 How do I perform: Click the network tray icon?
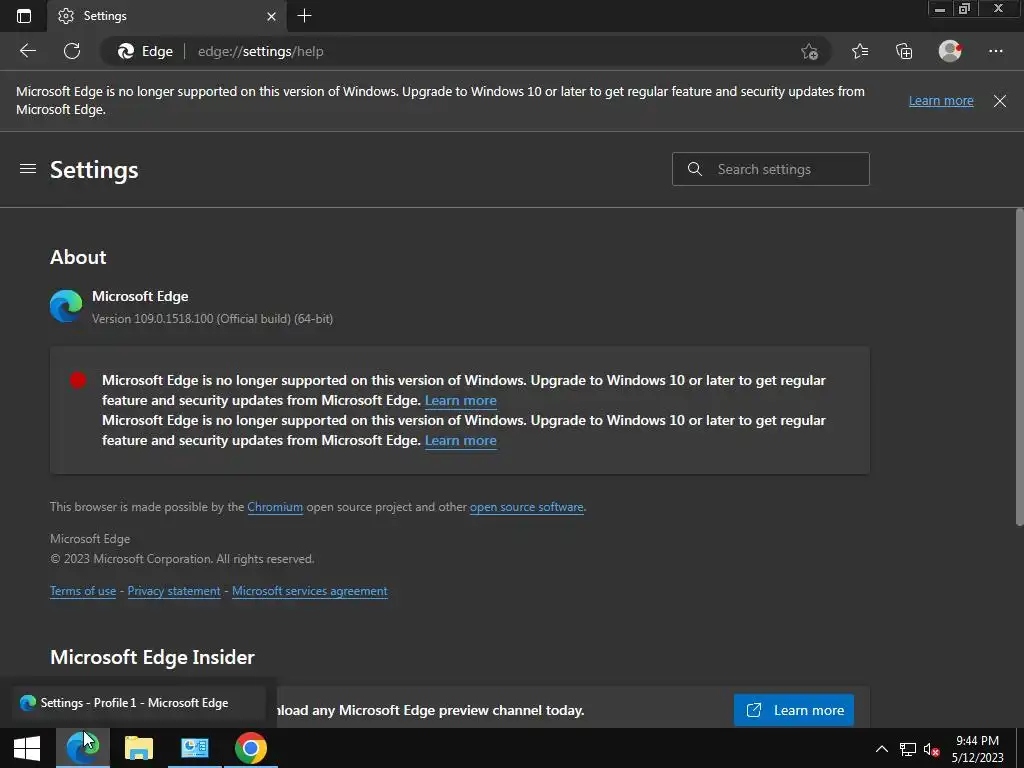tap(908, 749)
